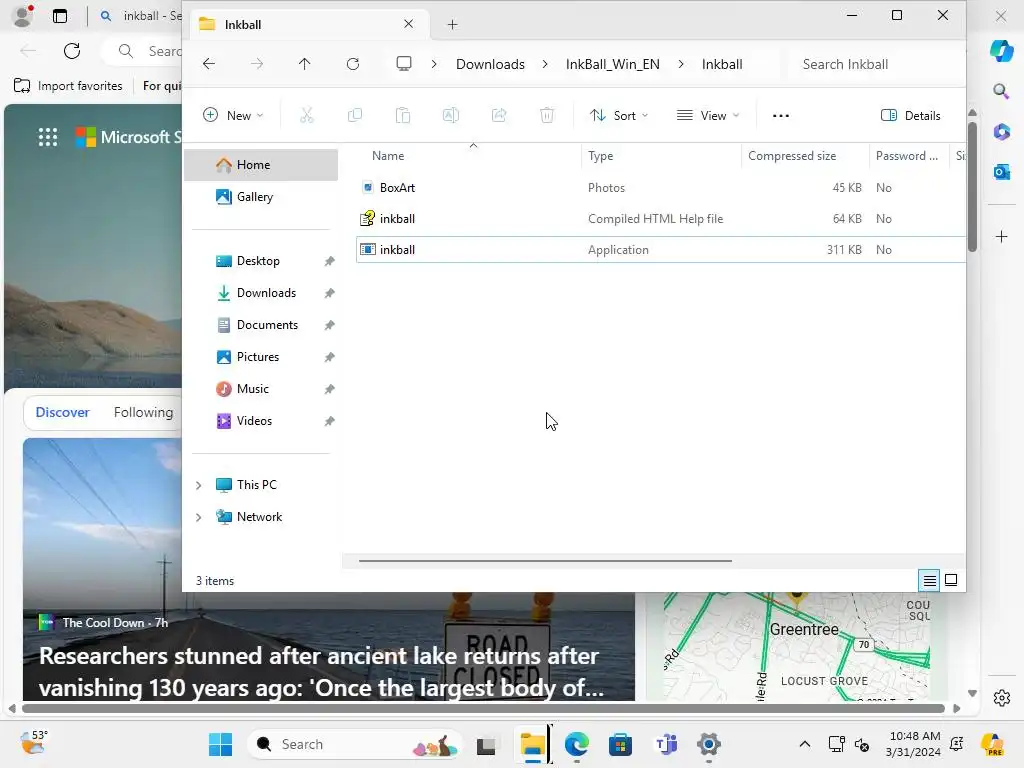
Task: Open Microsoft apps grid launcher
Action: (x=48, y=136)
